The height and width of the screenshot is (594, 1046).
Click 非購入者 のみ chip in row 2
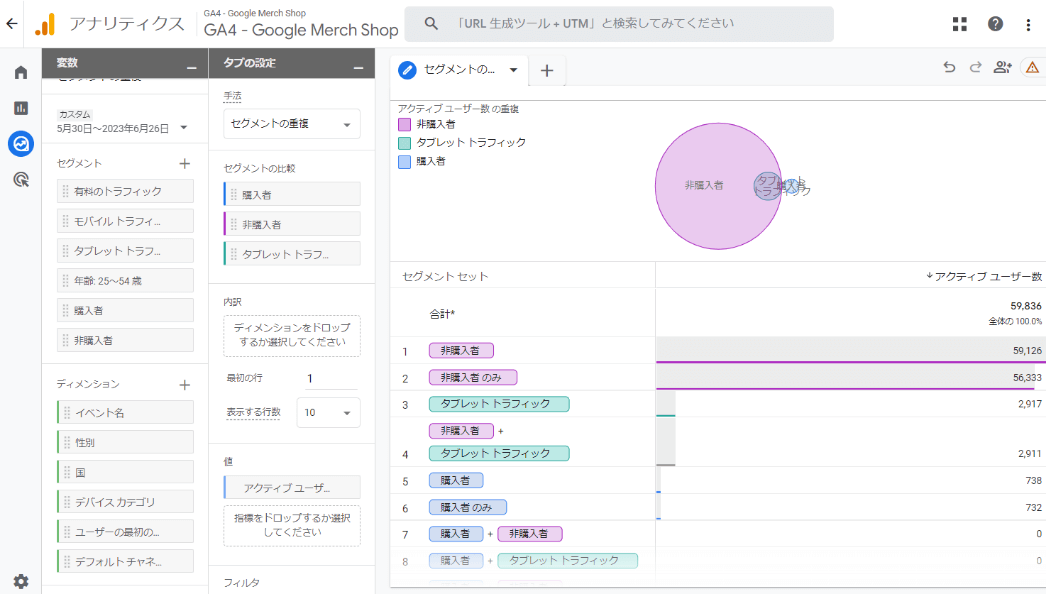click(473, 378)
